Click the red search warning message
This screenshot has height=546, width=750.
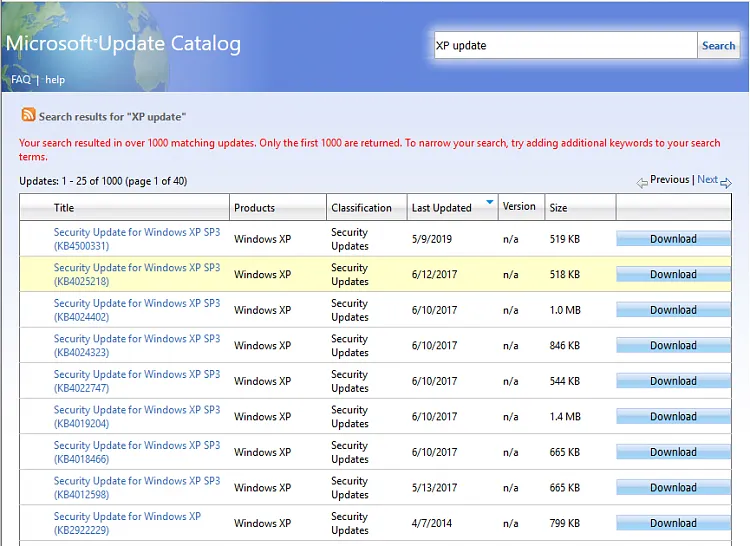[369, 150]
